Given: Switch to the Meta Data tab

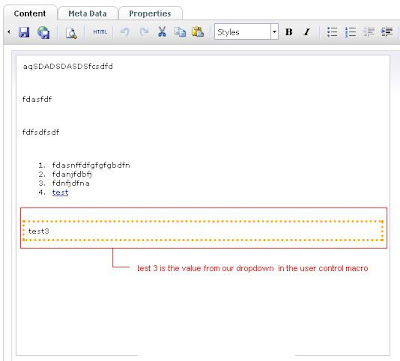Looking at the screenshot, I should click(88, 14).
